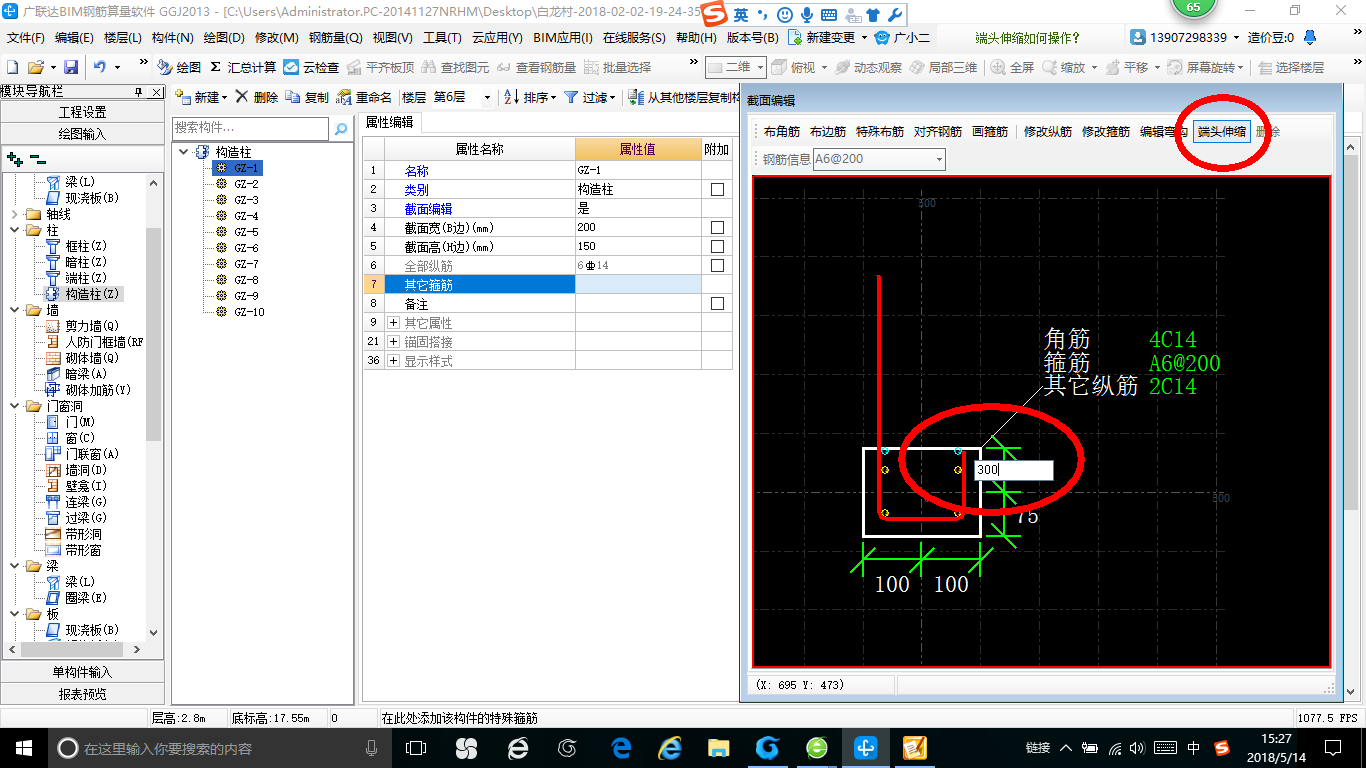Expand 锚固搭接 row in the property table
Screen dimensions: 1366x768
tap(393, 342)
